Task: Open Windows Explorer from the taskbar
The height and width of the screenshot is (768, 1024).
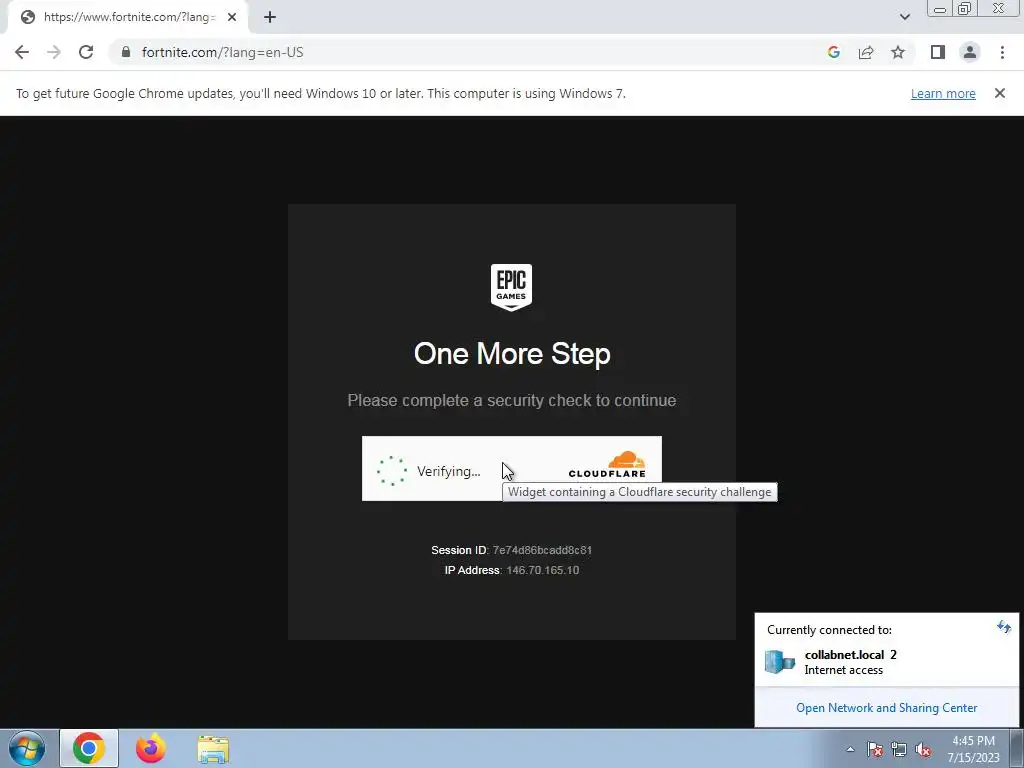Action: (x=213, y=750)
